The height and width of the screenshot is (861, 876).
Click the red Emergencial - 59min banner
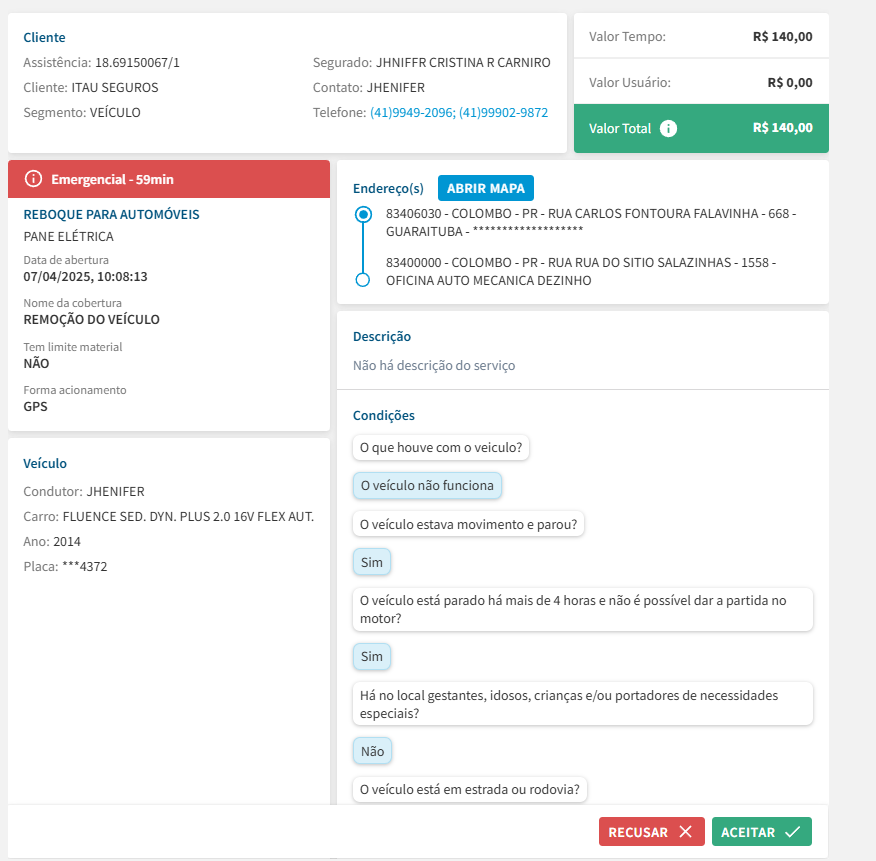point(168,179)
